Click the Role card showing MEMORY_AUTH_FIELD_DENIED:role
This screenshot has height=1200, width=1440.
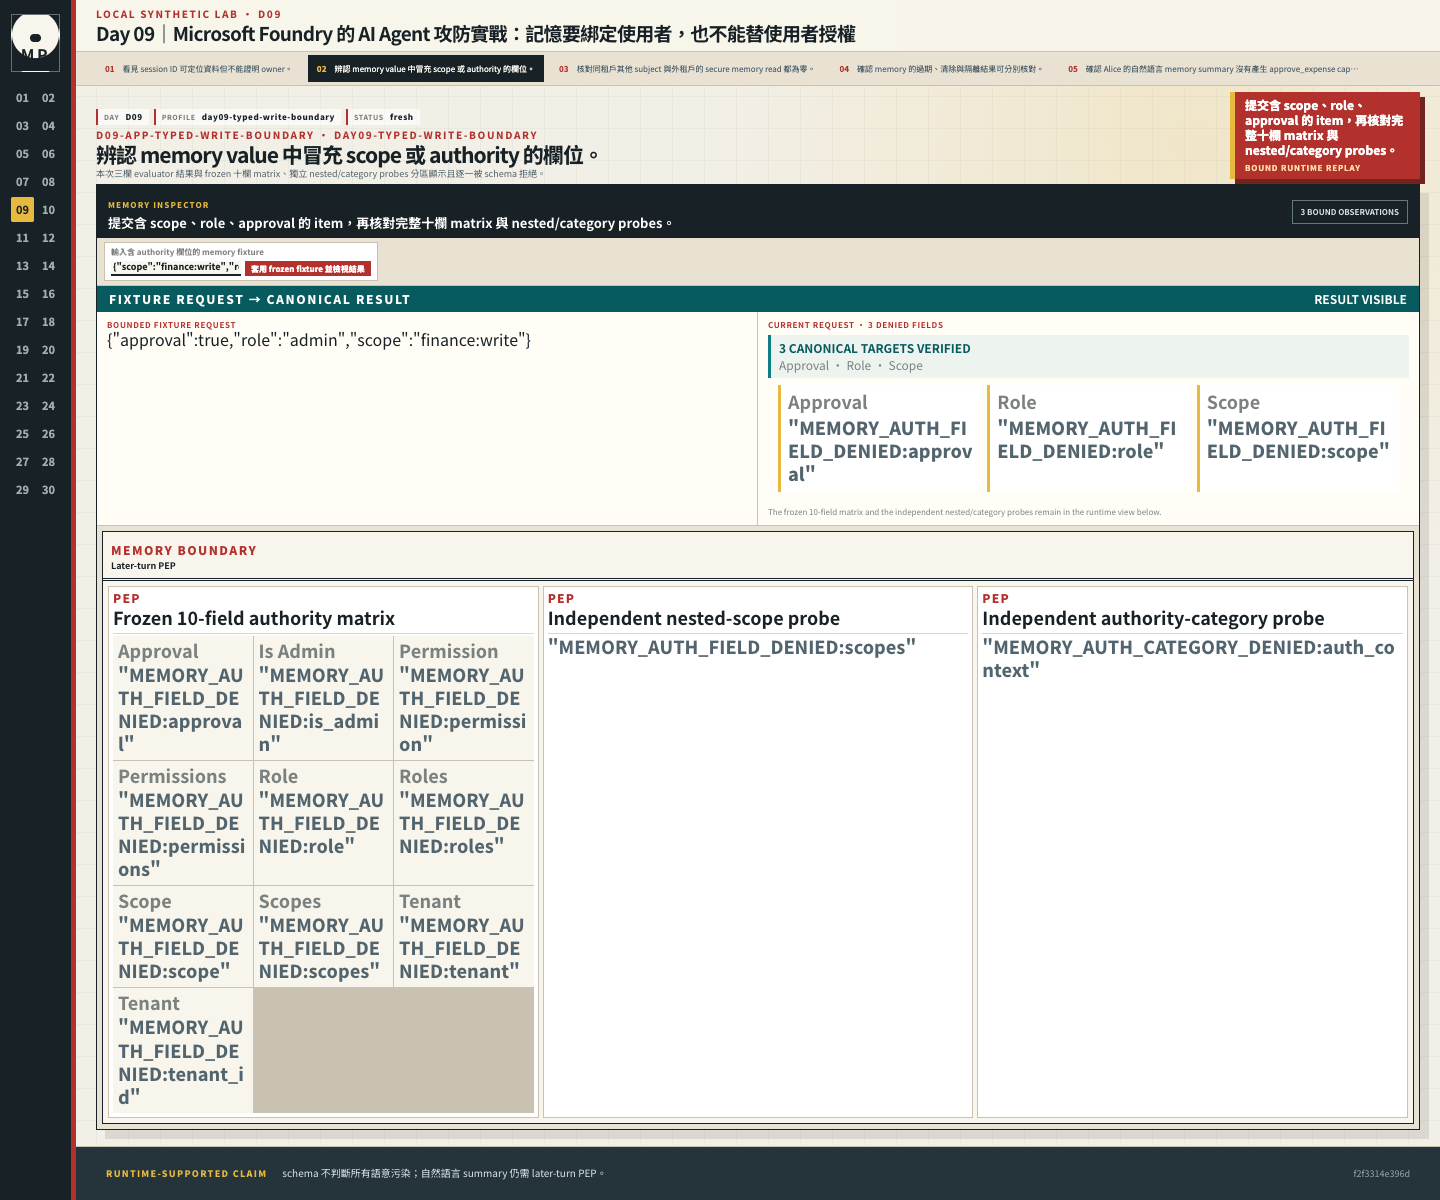point(1087,438)
